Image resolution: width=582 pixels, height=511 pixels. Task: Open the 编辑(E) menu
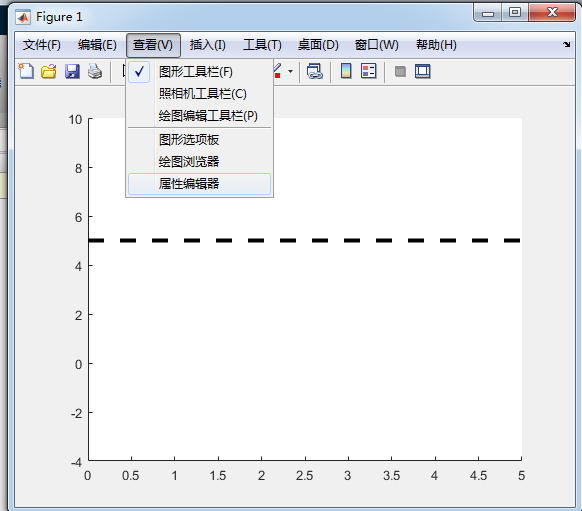(97, 45)
